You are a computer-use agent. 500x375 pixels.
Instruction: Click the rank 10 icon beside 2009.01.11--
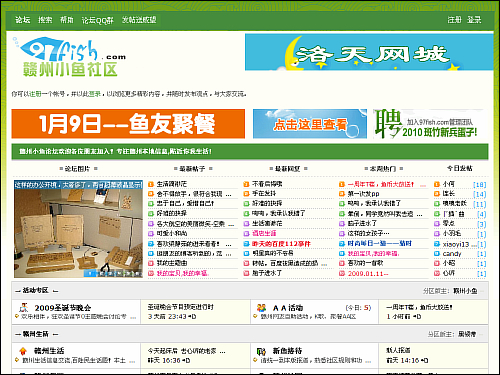342,273
